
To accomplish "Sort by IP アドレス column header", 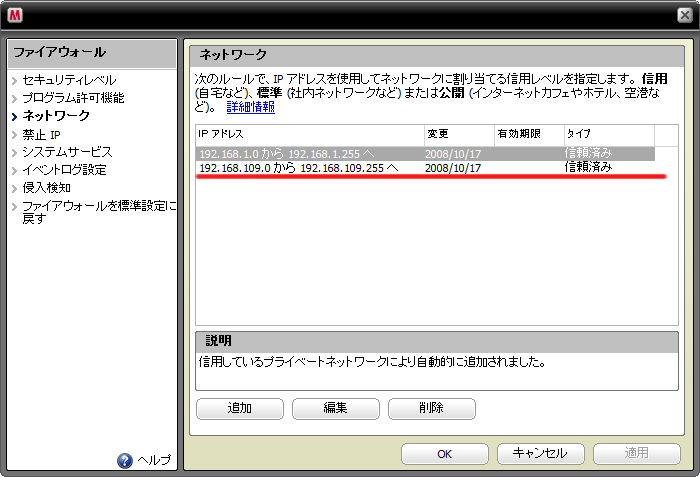I will click(309, 134).
